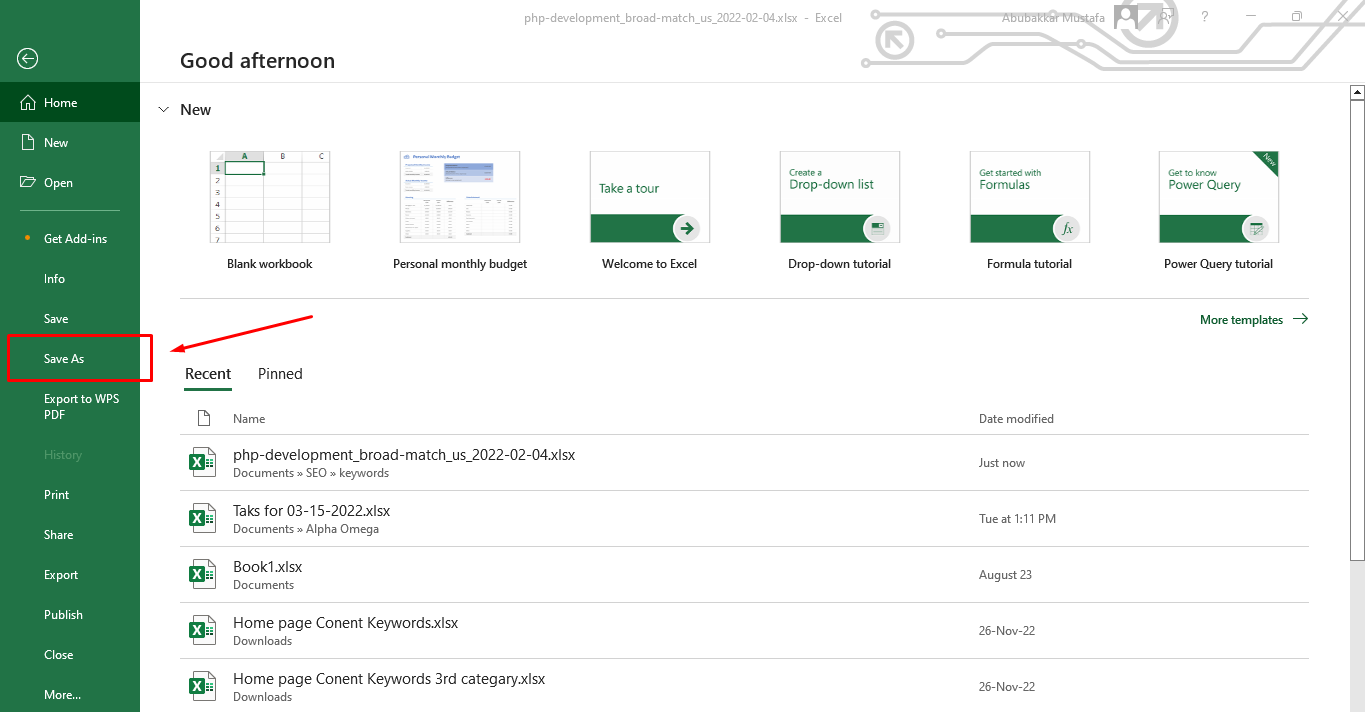This screenshot has width=1365, height=712.
Task: Click the Save As command
Action: pos(64,358)
